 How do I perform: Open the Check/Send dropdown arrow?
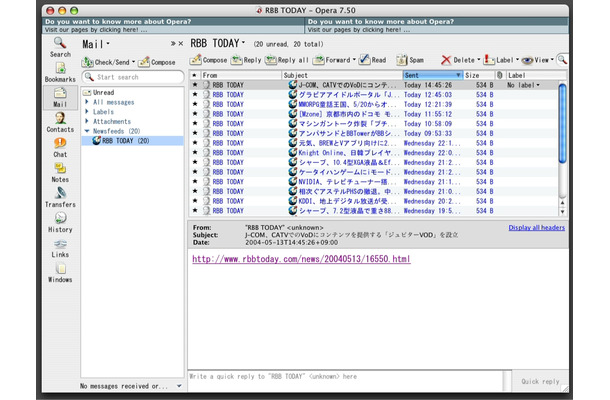point(133,62)
